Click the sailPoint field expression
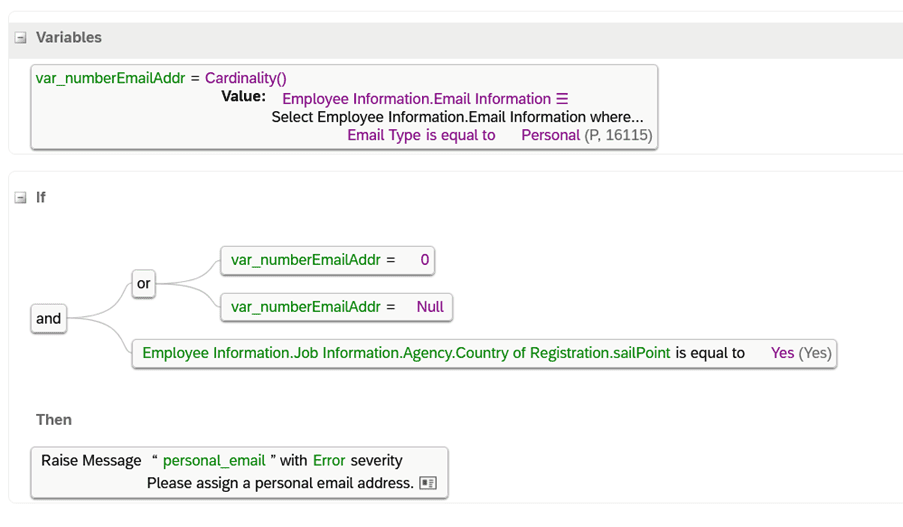This screenshot has height=527, width=903. coord(406,353)
